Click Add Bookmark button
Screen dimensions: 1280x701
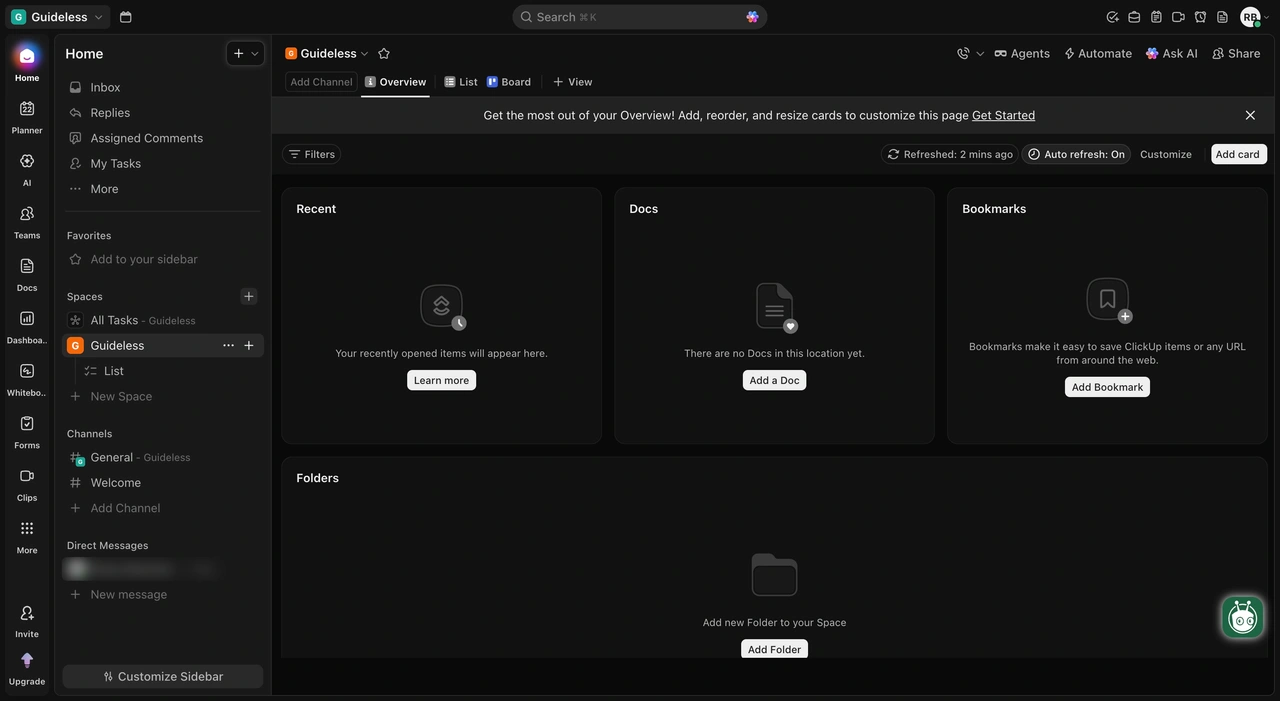(1107, 387)
